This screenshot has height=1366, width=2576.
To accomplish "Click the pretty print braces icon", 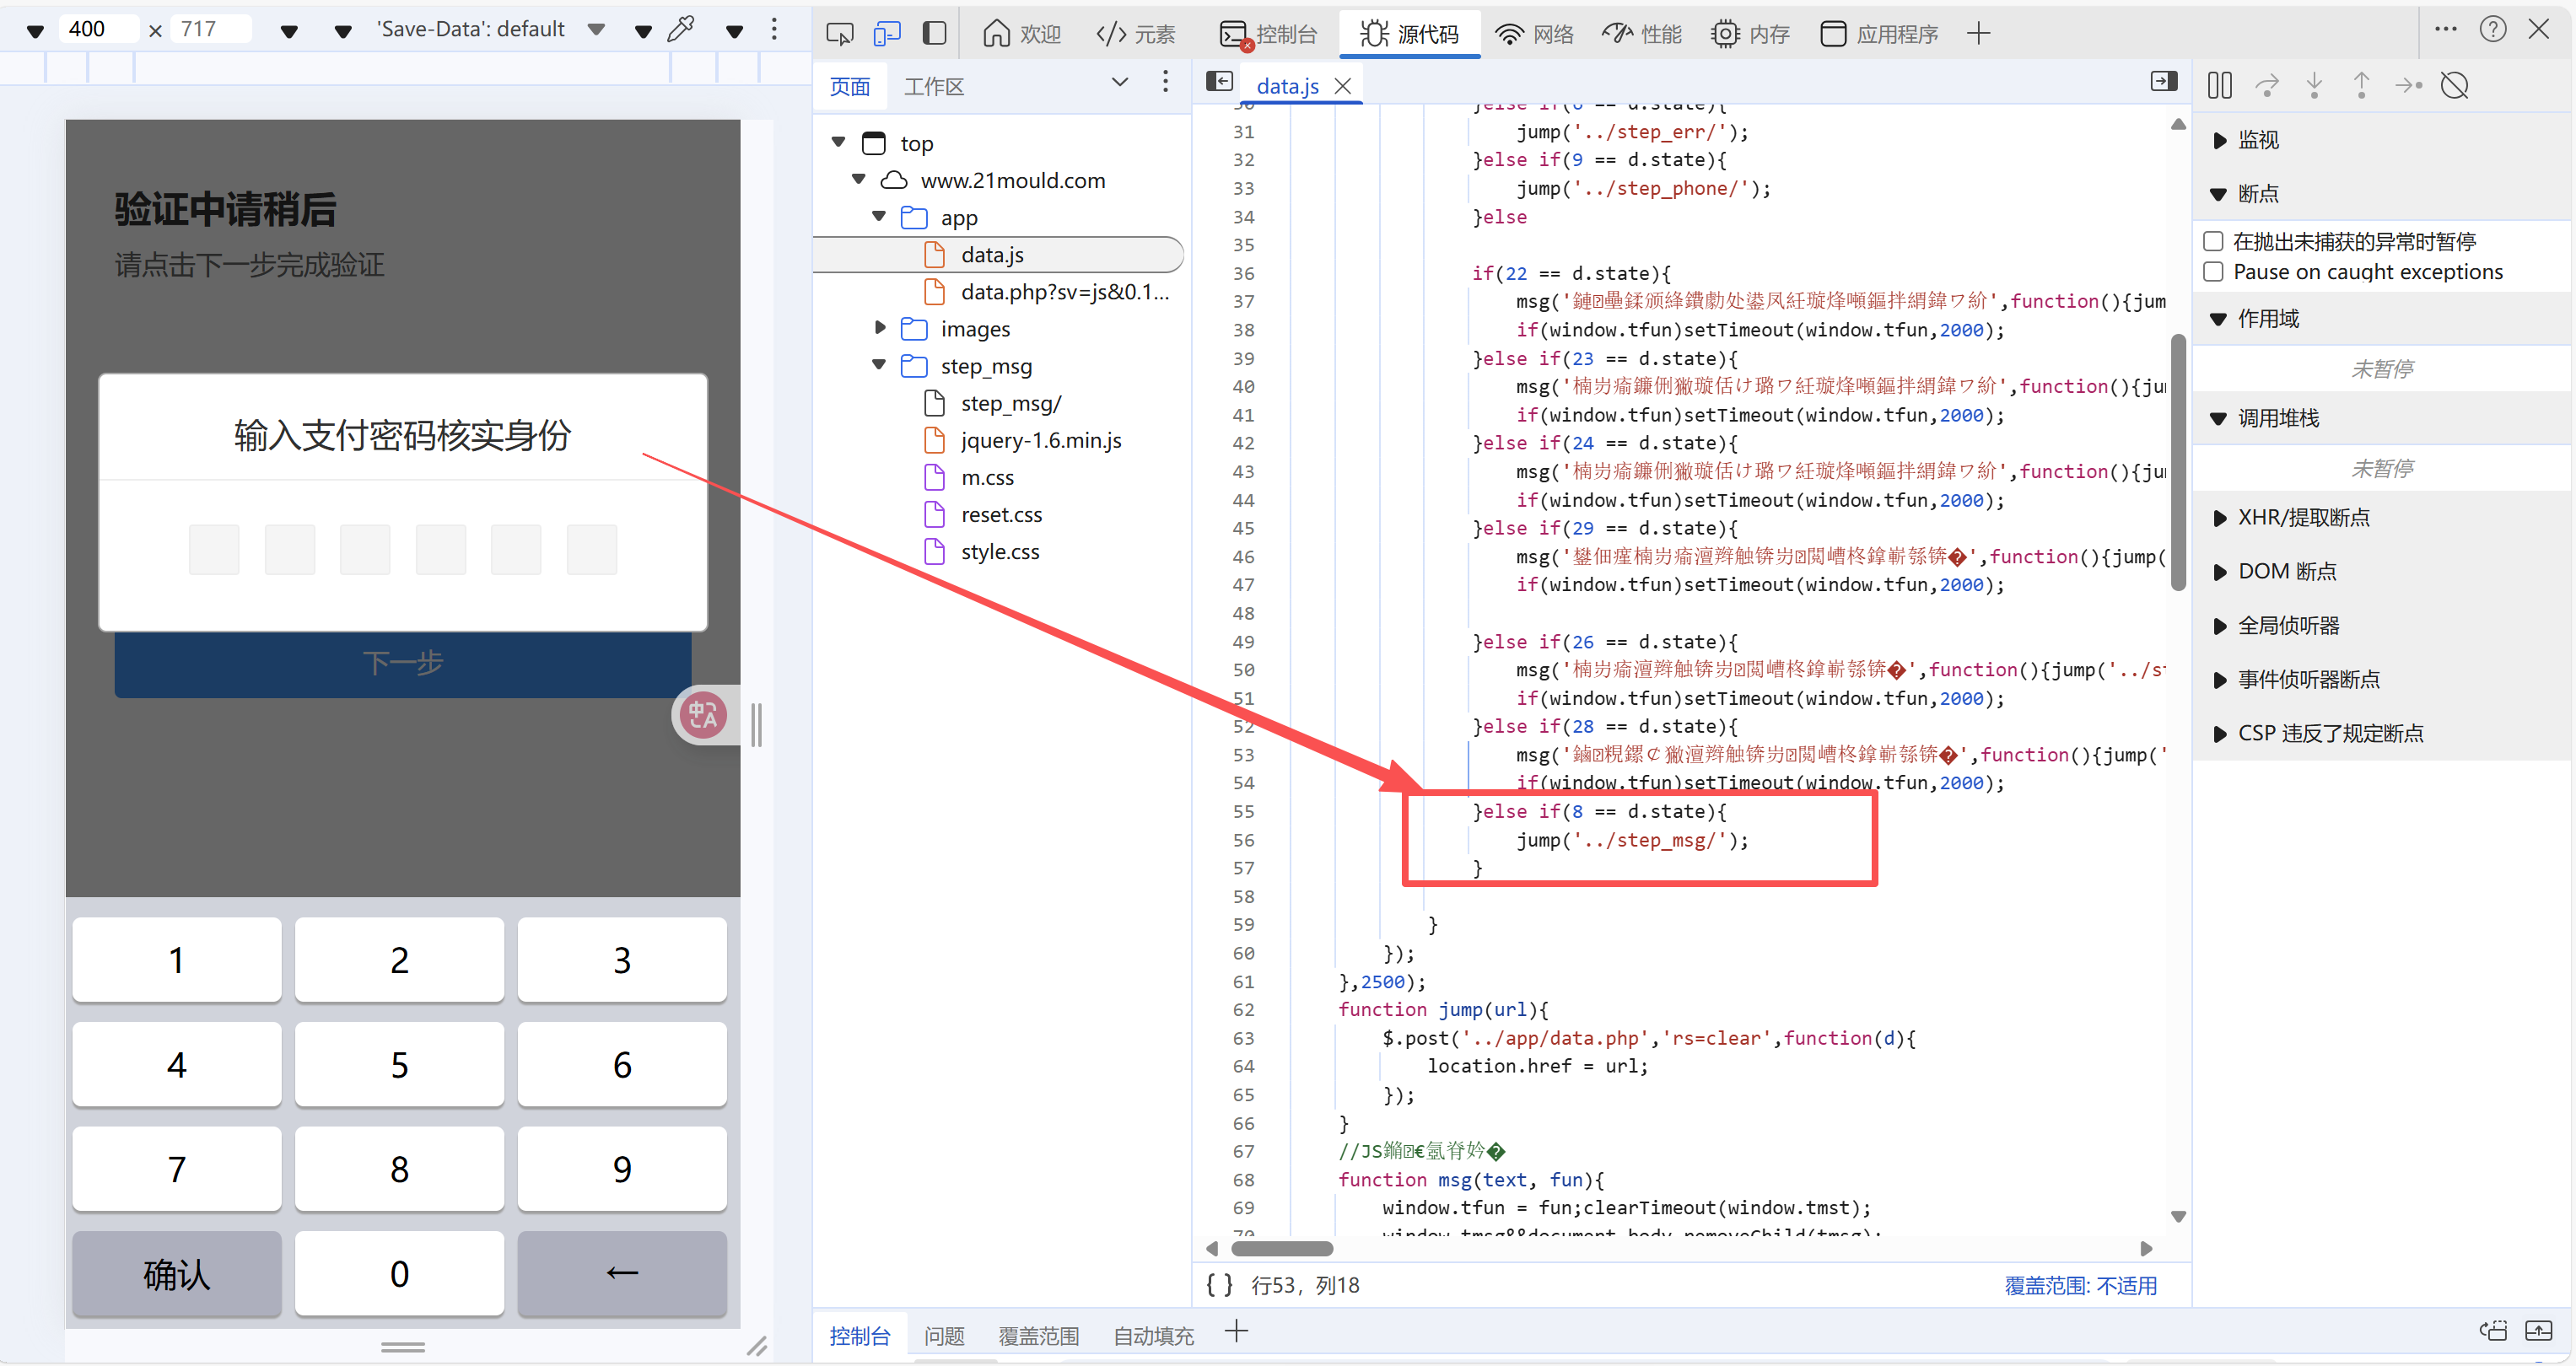I will (x=1219, y=1285).
